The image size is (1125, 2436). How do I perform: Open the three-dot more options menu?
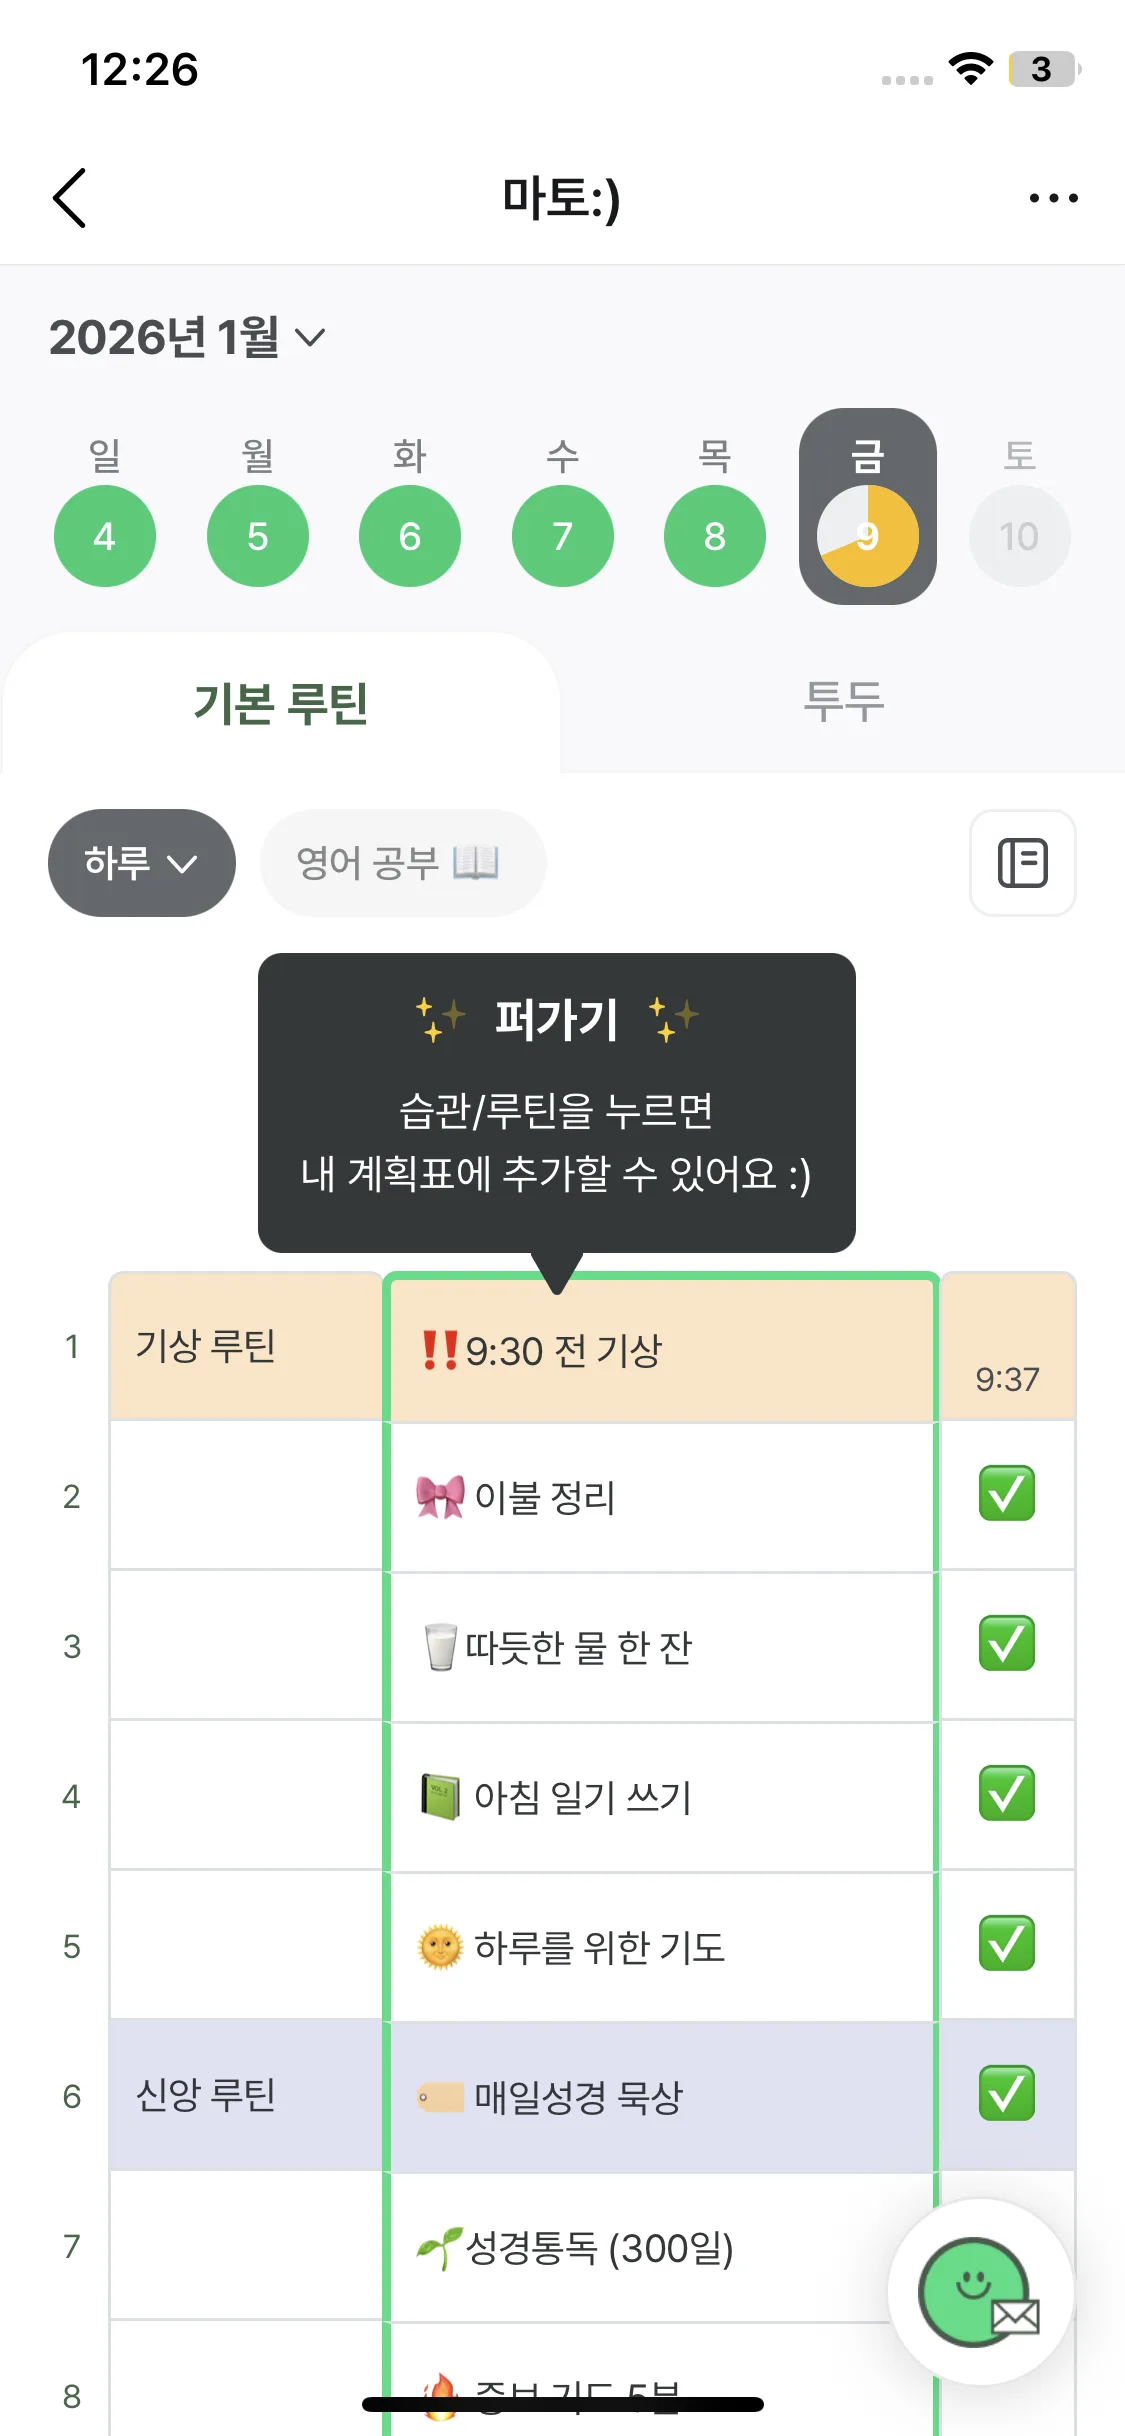[x=1053, y=198]
